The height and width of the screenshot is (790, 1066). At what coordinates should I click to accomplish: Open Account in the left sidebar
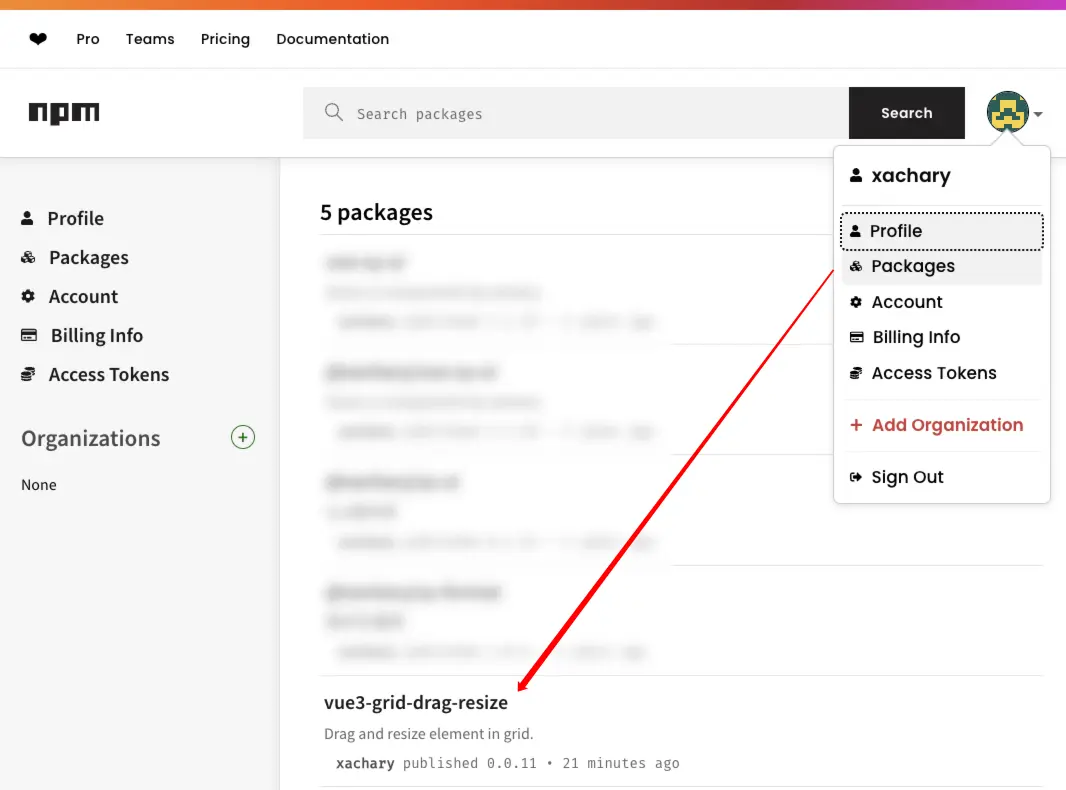click(83, 296)
